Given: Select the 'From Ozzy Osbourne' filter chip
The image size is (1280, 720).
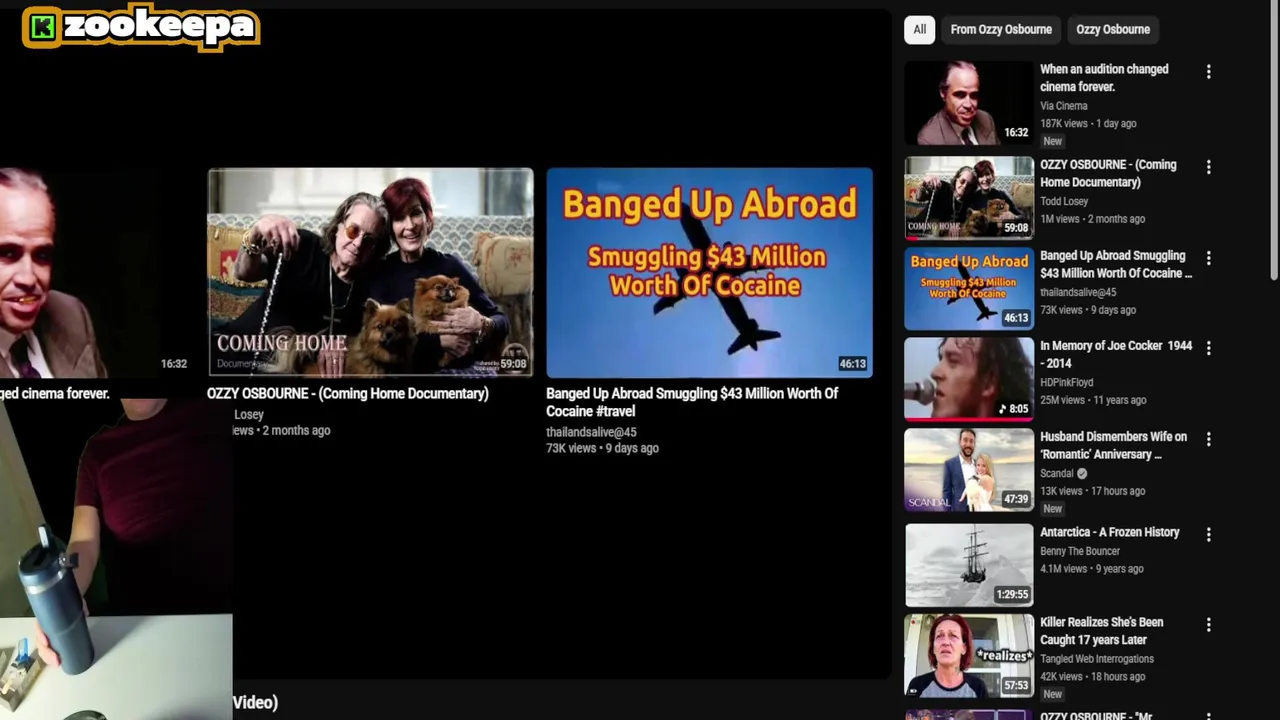Looking at the screenshot, I should [x=1001, y=30].
